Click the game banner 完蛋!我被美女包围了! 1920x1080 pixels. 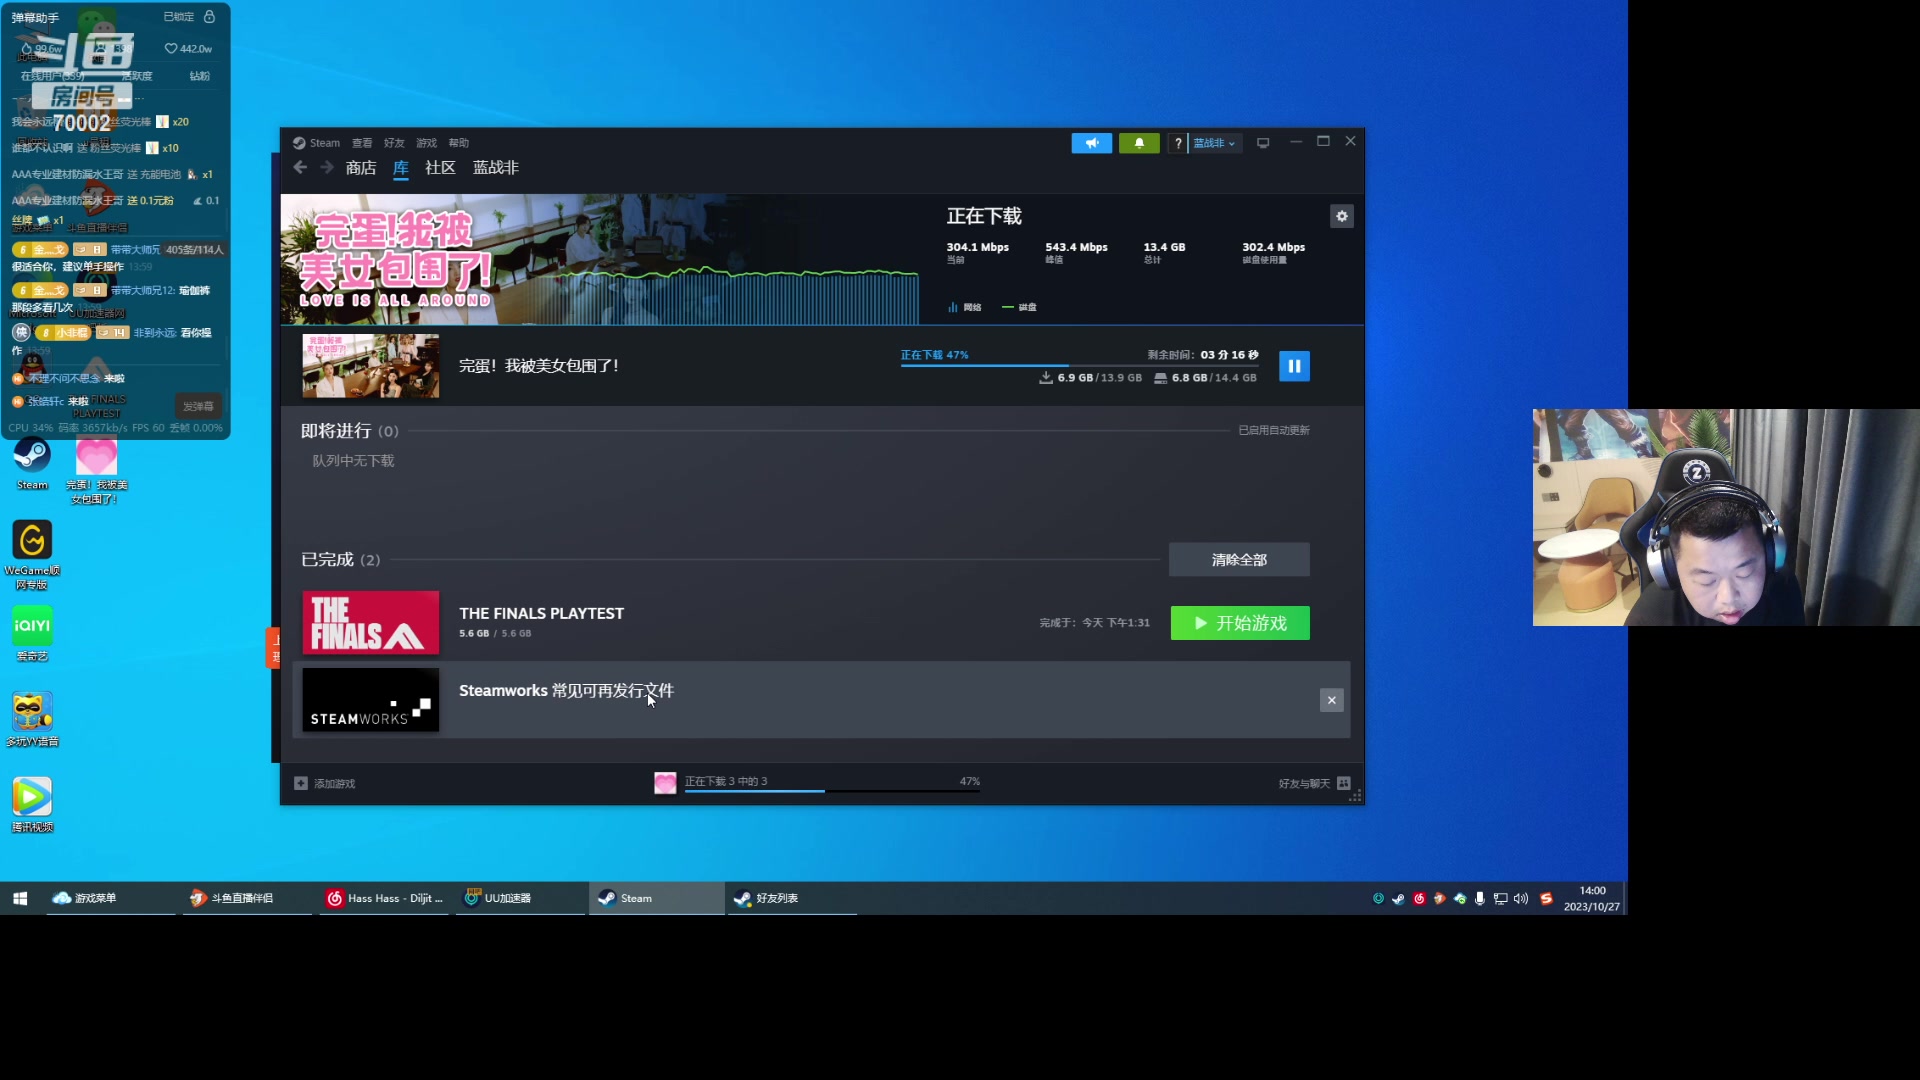click(x=600, y=259)
